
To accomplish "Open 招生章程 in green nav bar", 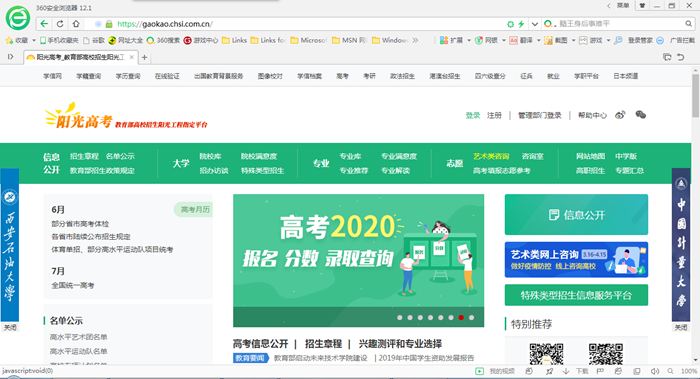I will pos(84,156).
